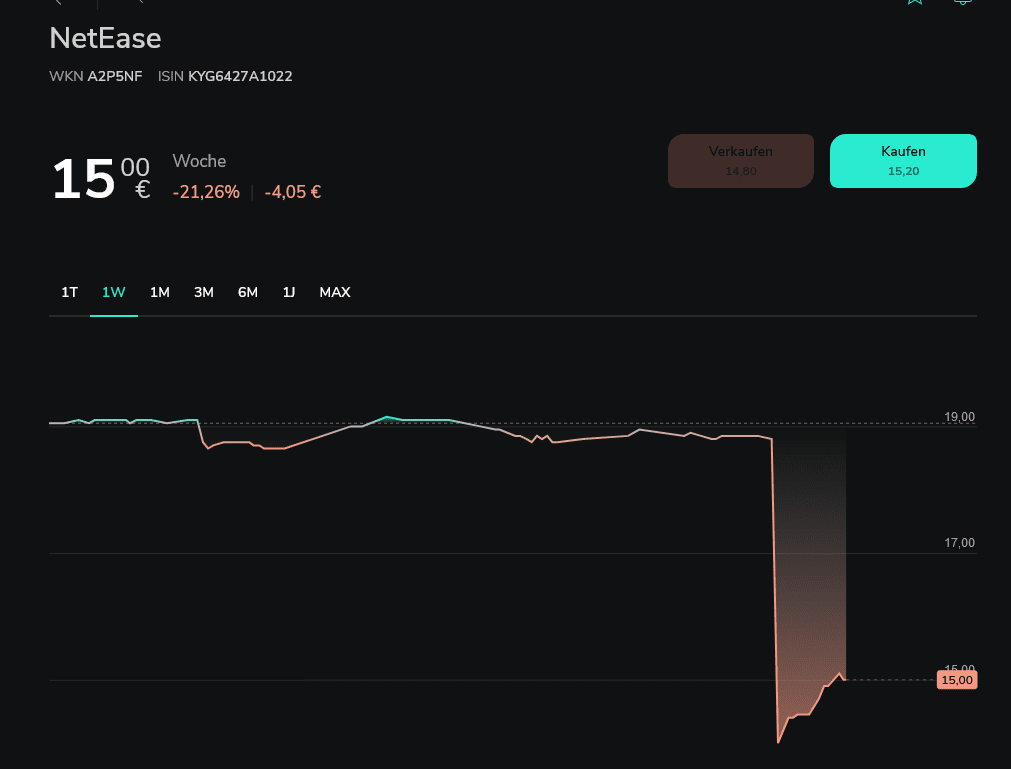
Task: Click the -21,26% weekly change
Action: click(206, 192)
